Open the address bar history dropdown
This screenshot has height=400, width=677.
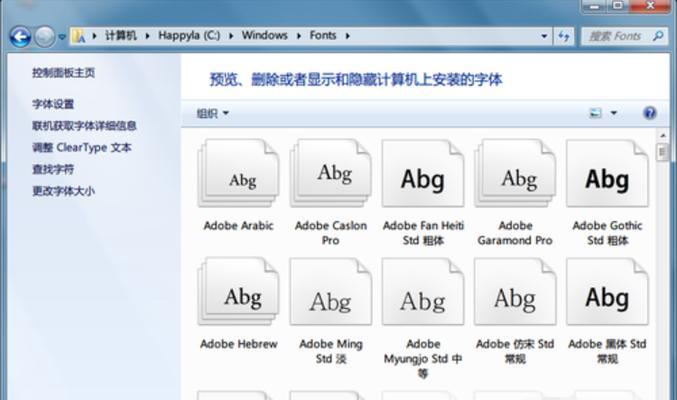(x=544, y=36)
